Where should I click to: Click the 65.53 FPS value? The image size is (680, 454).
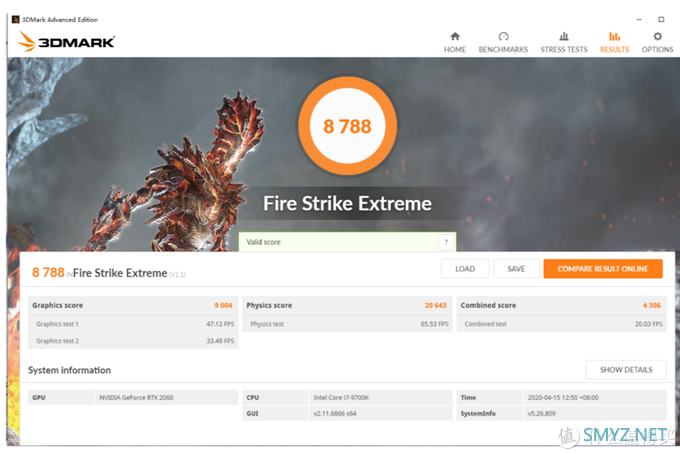(x=435, y=324)
